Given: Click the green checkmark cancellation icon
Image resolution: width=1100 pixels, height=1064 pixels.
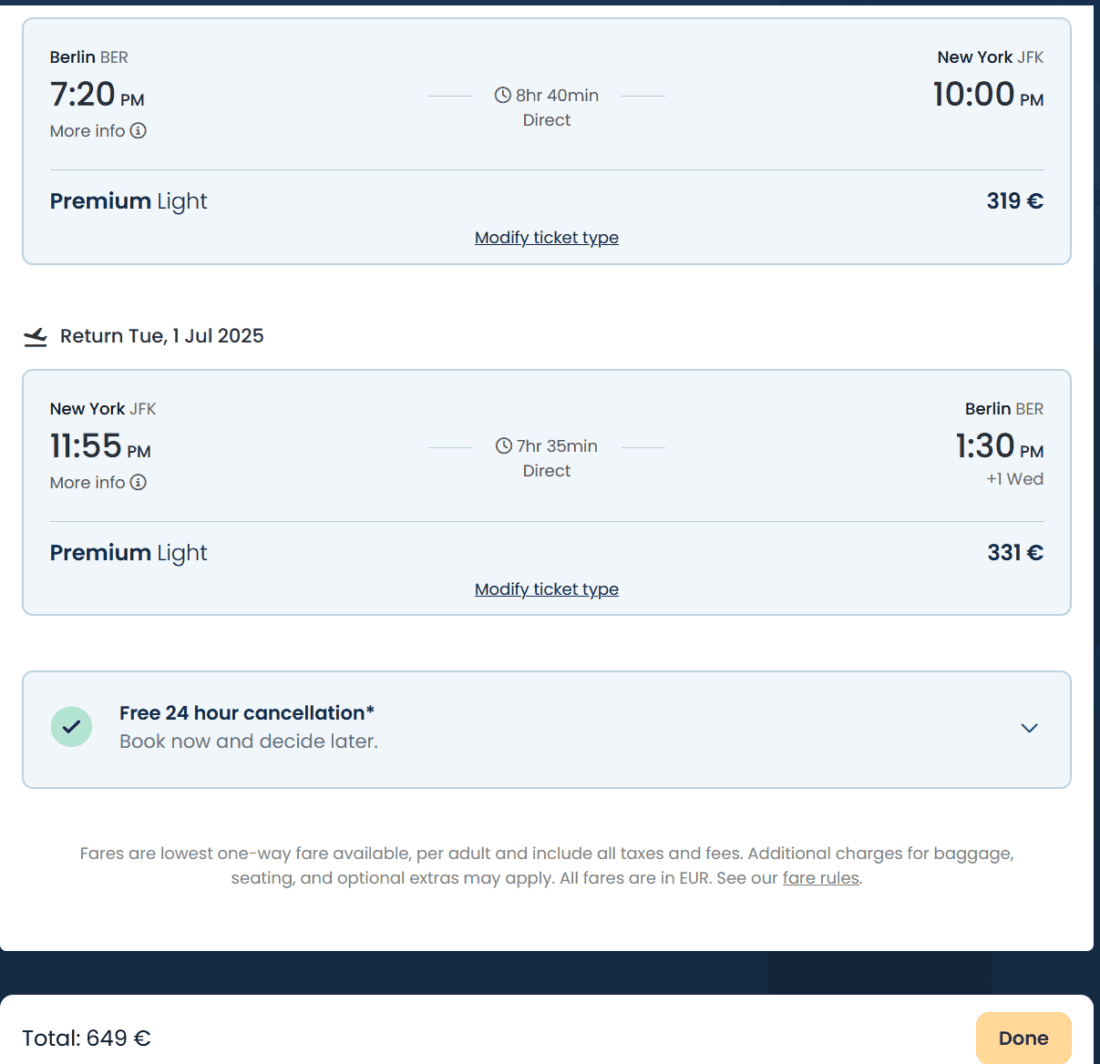Looking at the screenshot, I should [x=71, y=727].
